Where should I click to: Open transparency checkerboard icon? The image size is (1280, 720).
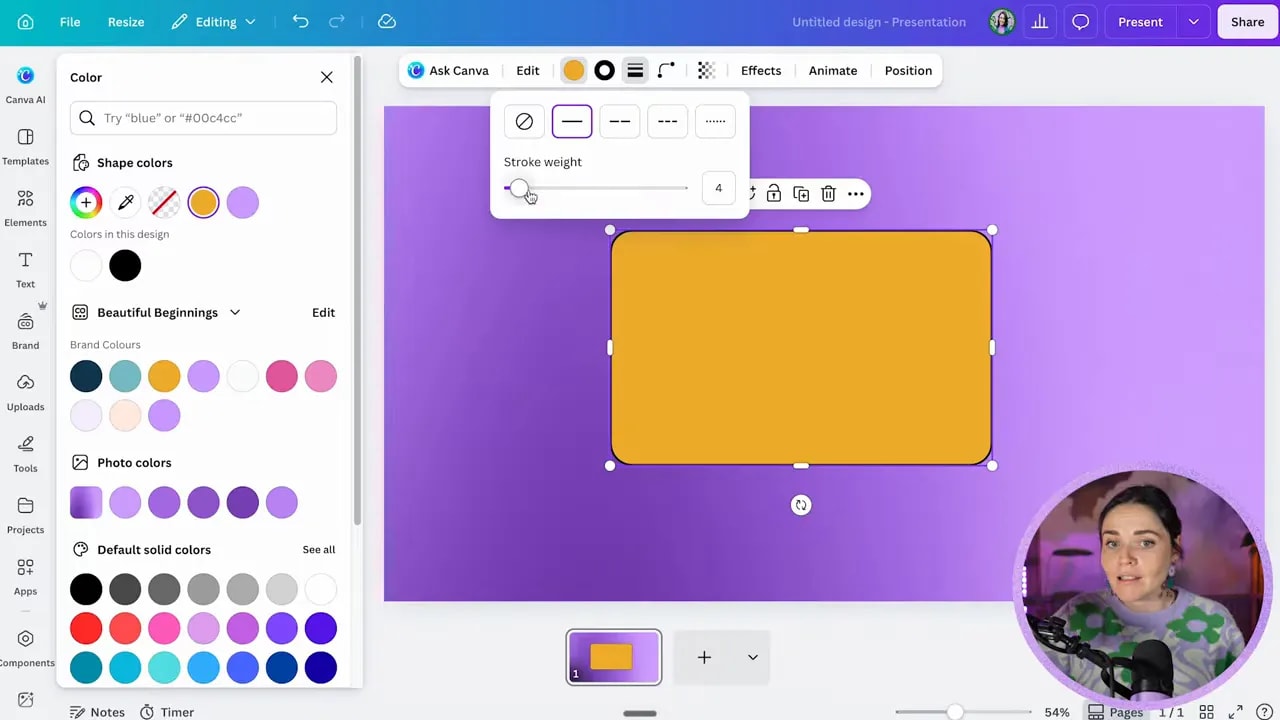pos(706,70)
